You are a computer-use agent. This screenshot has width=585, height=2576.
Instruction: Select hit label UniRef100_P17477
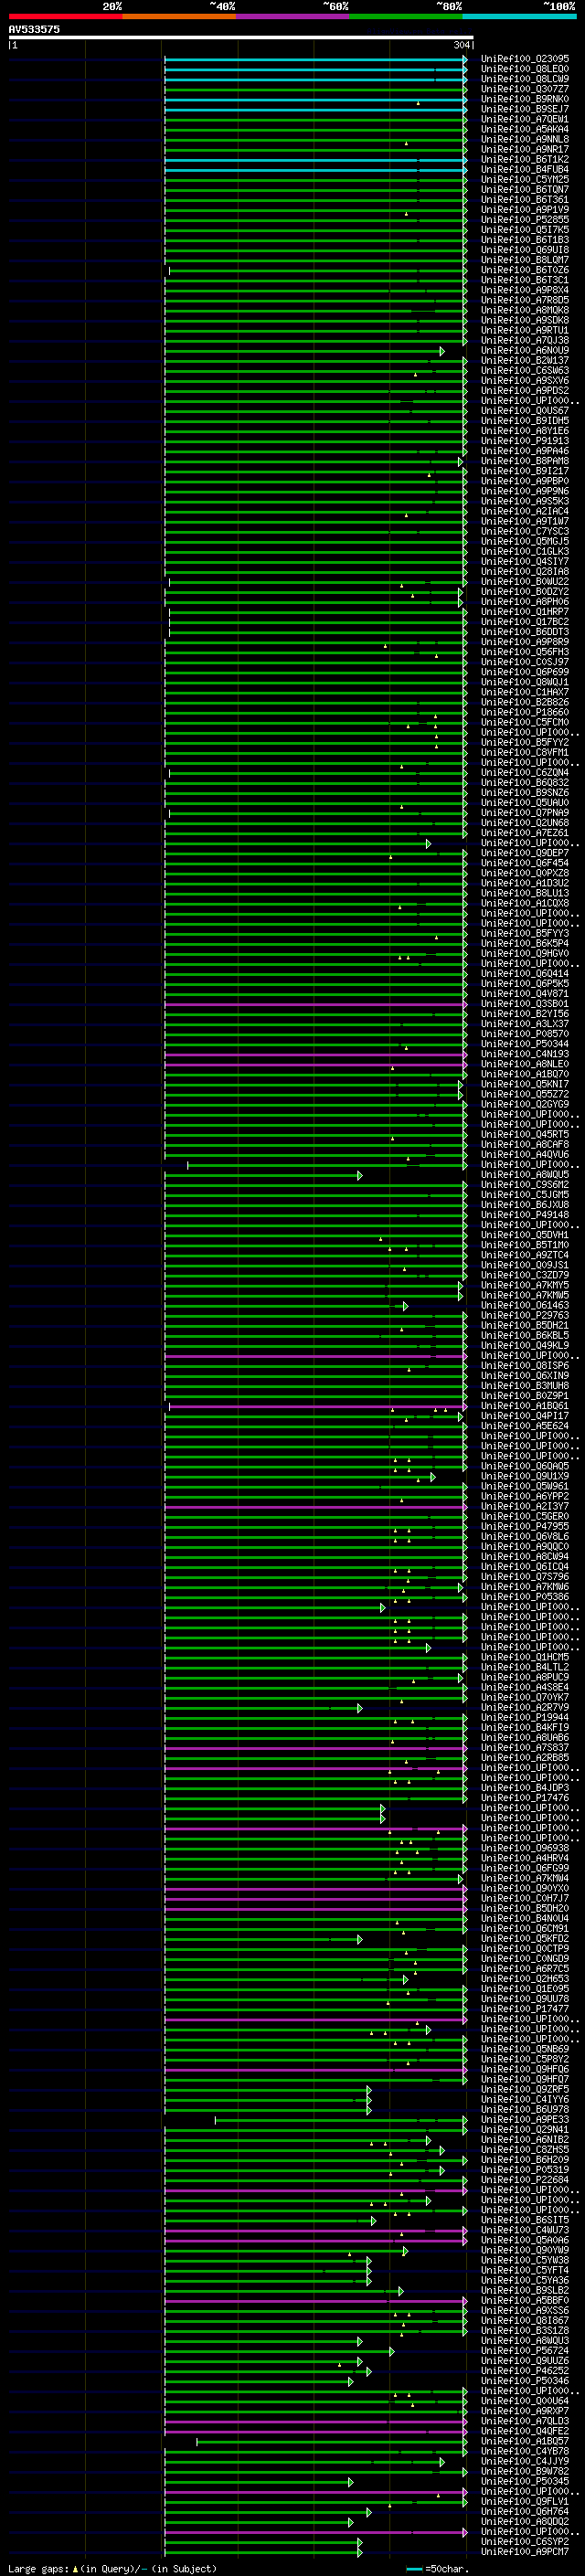(x=524, y=2009)
